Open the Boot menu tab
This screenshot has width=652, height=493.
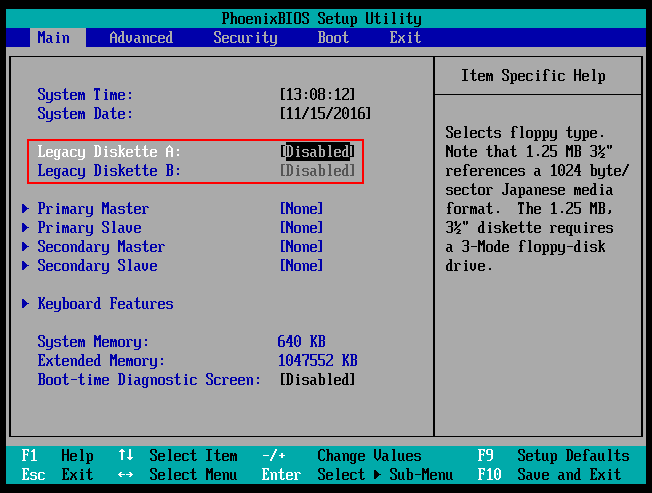coord(333,38)
